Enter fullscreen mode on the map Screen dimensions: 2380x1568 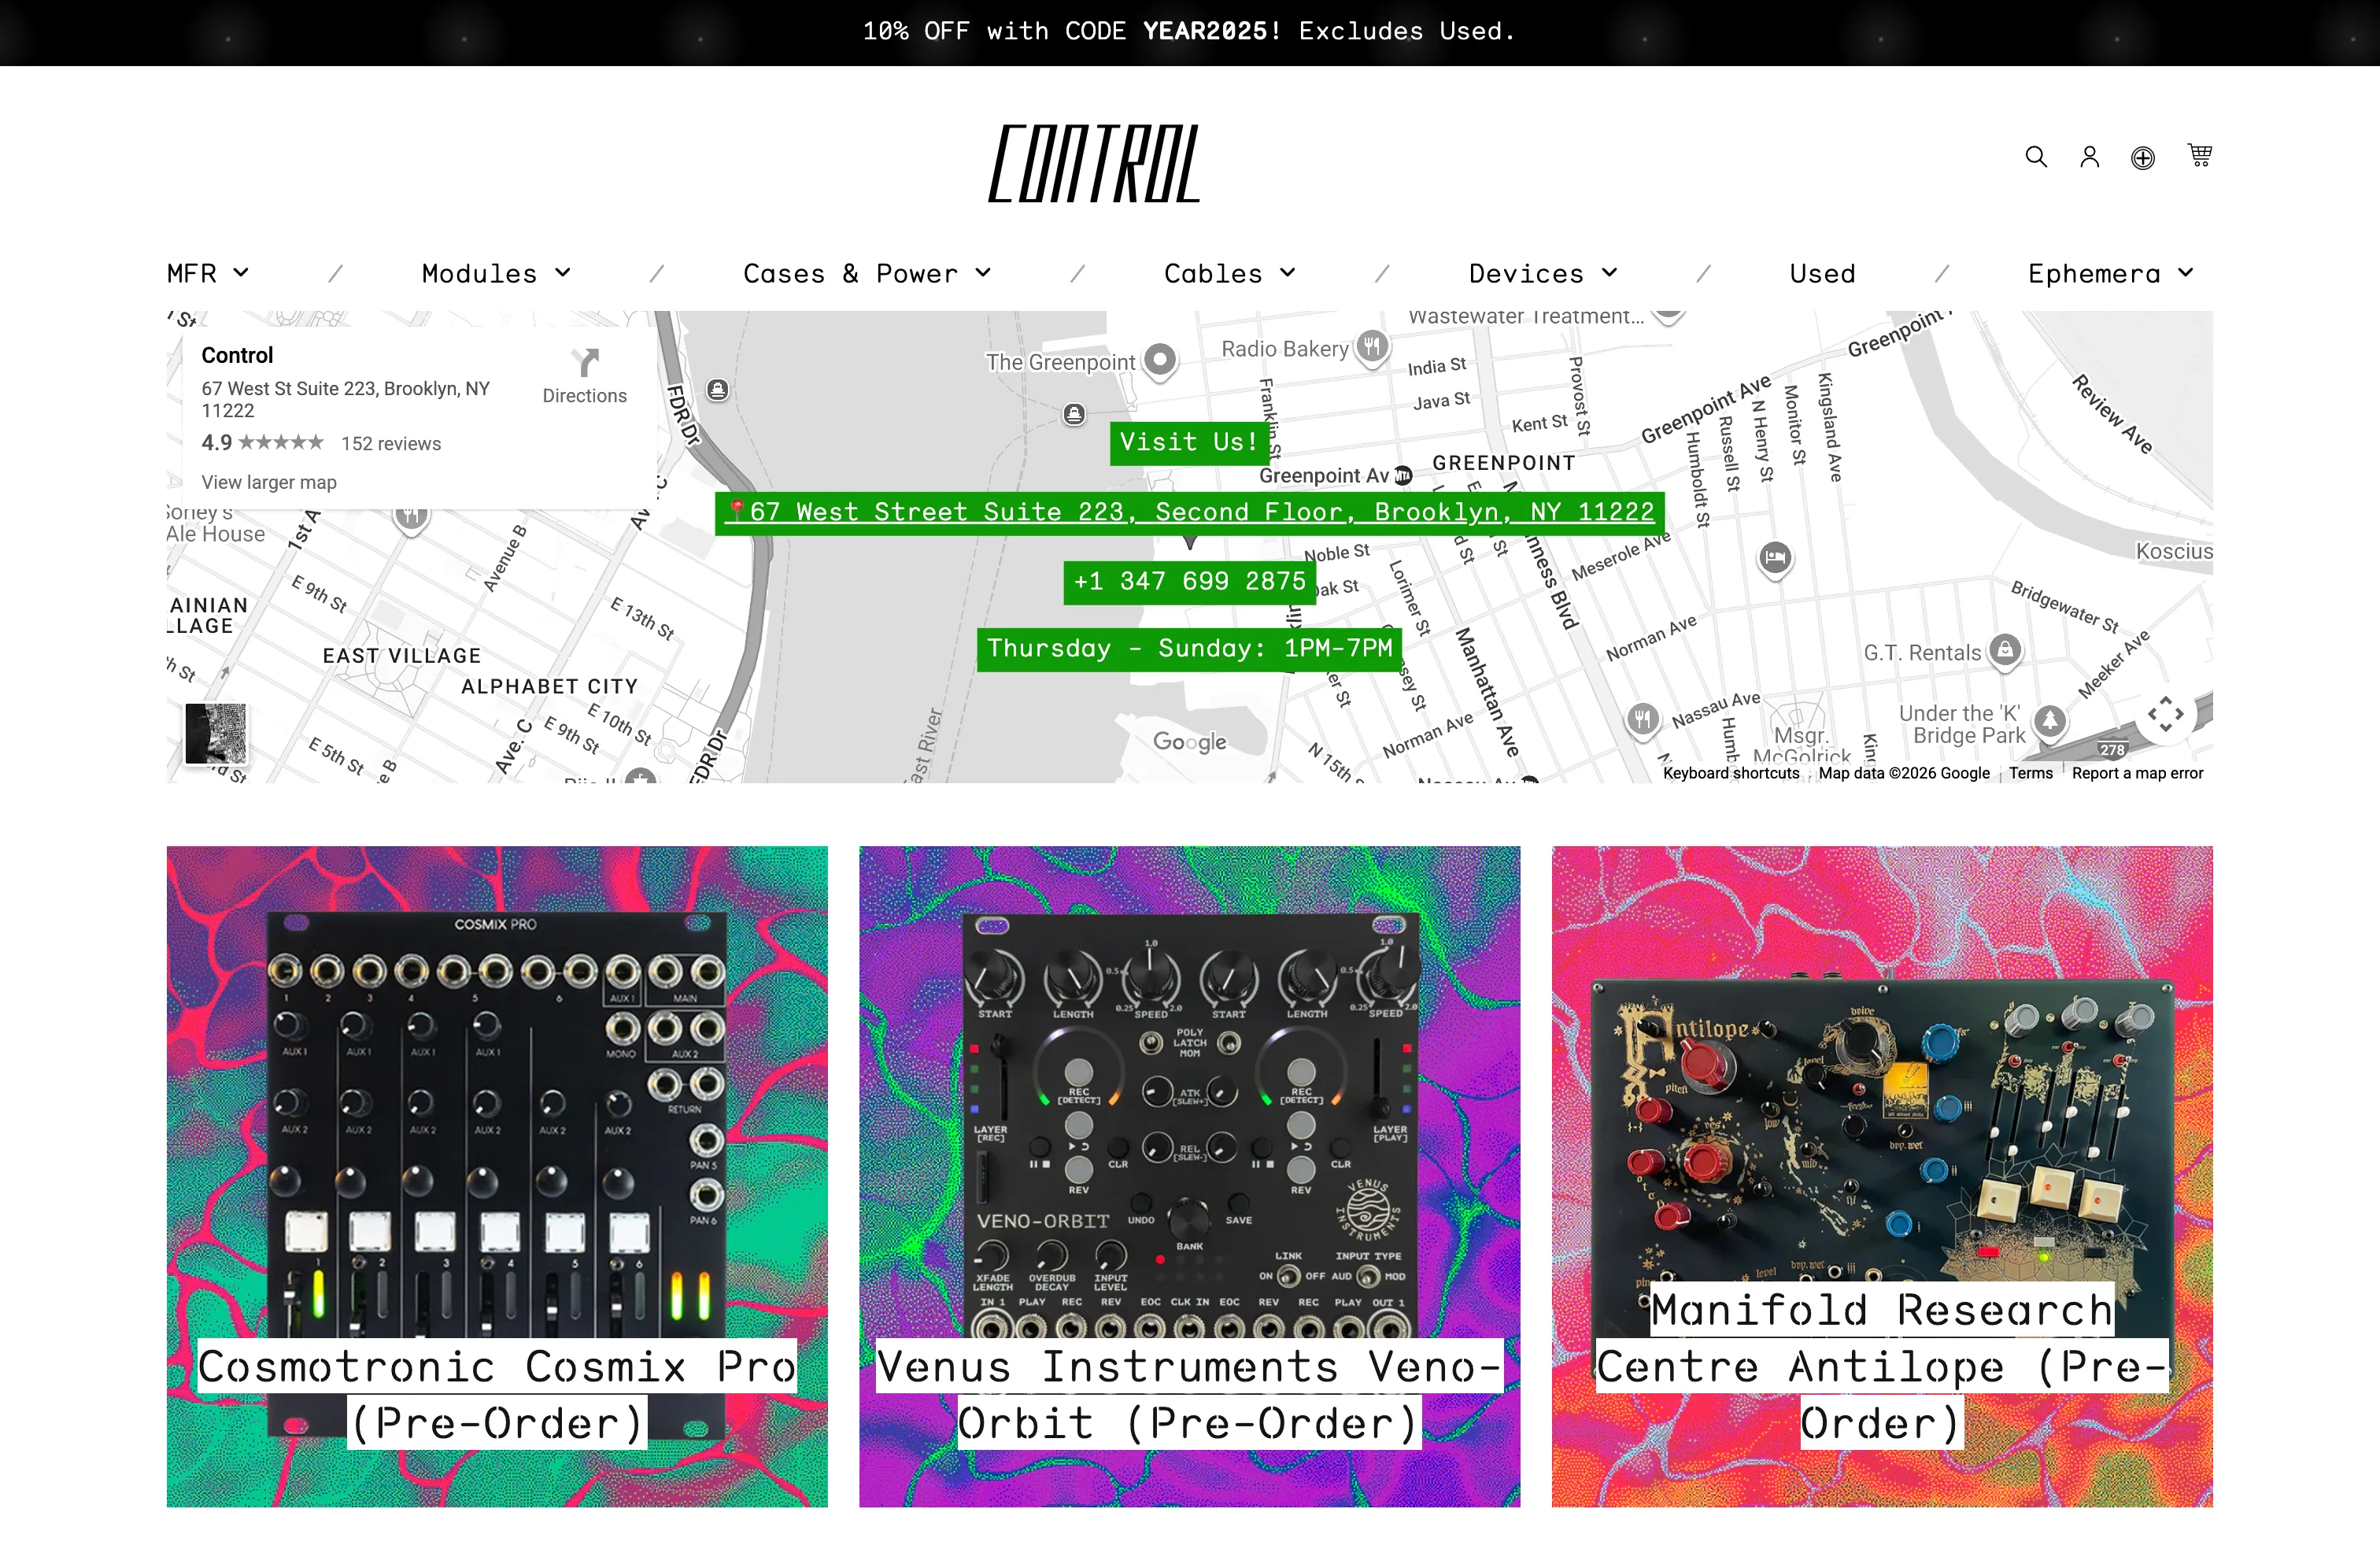pos(2165,713)
